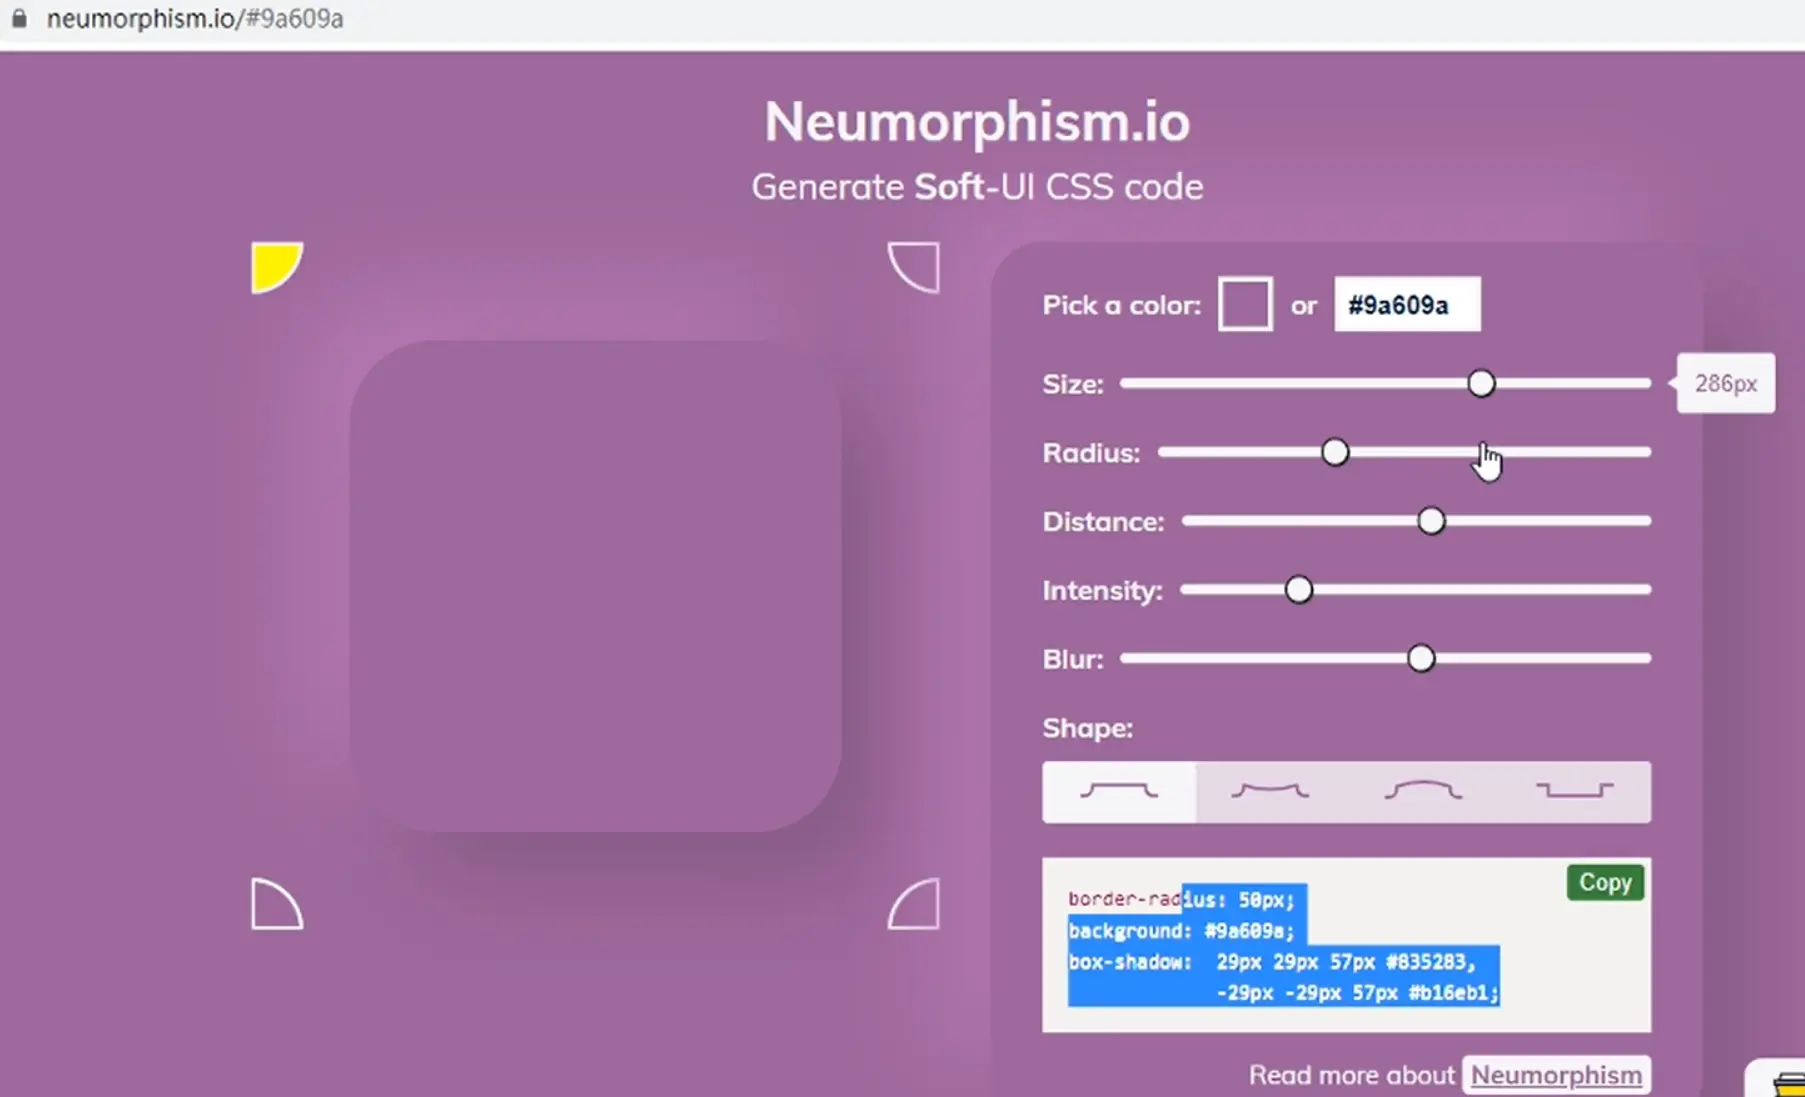Click the 'Generate Soft-UI CSS code' subtitle
The width and height of the screenshot is (1805, 1097).
(x=977, y=187)
